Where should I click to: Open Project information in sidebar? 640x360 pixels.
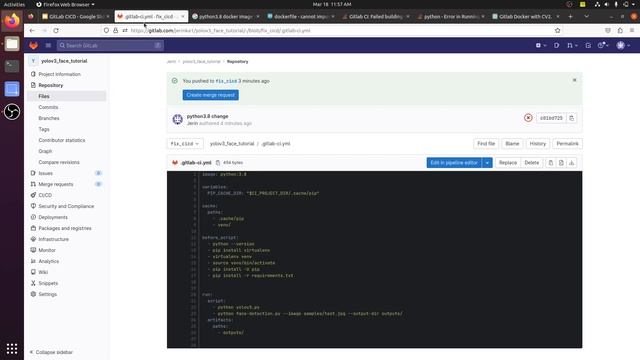(60, 74)
